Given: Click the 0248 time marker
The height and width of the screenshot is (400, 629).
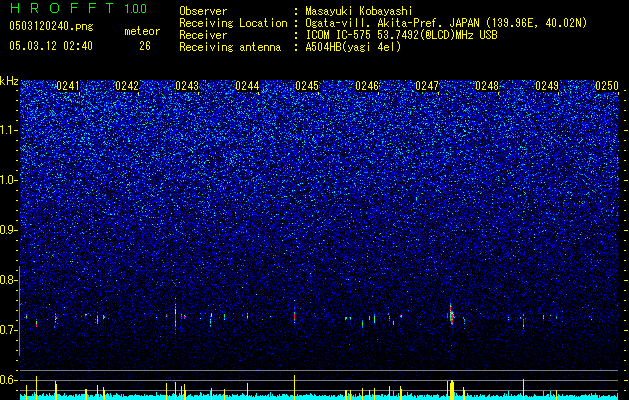Looking at the screenshot, I should click(487, 86).
